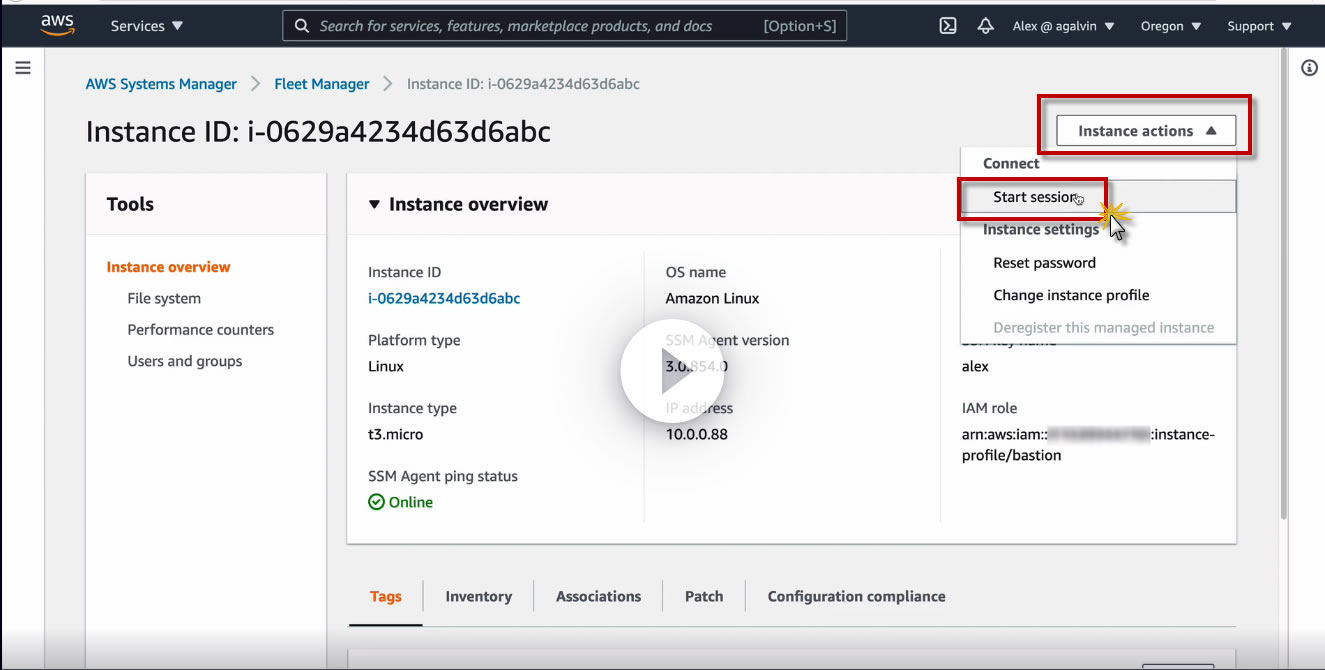Image resolution: width=1325 pixels, height=670 pixels.
Task: Switch to the Tags tab
Action: tap(385, 596)
